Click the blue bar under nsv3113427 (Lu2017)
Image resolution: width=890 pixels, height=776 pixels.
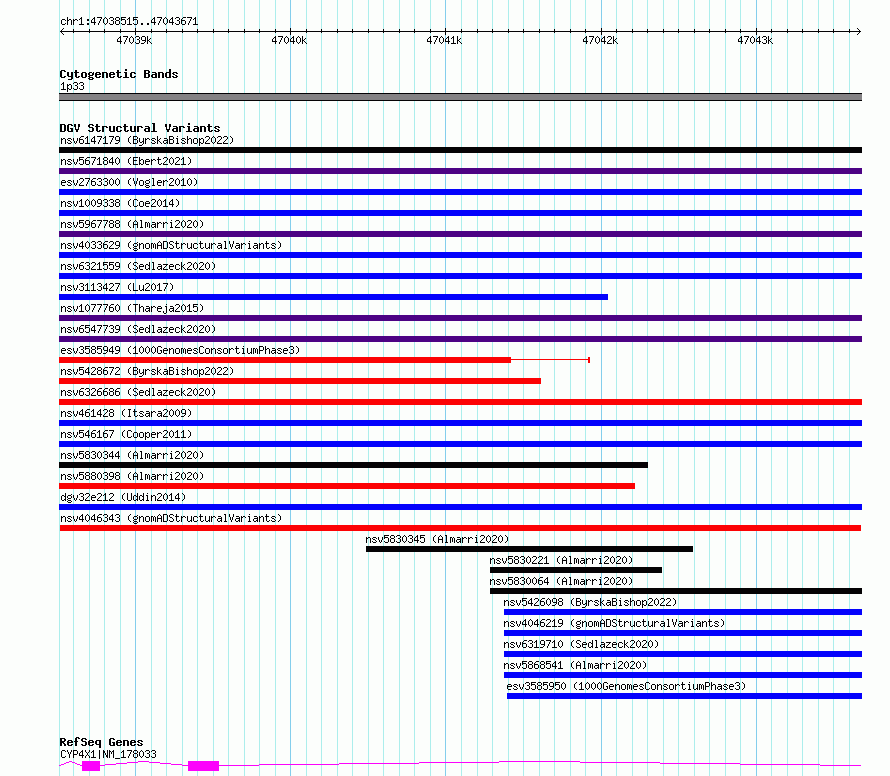pyautogui.click(x=334, y=297)
